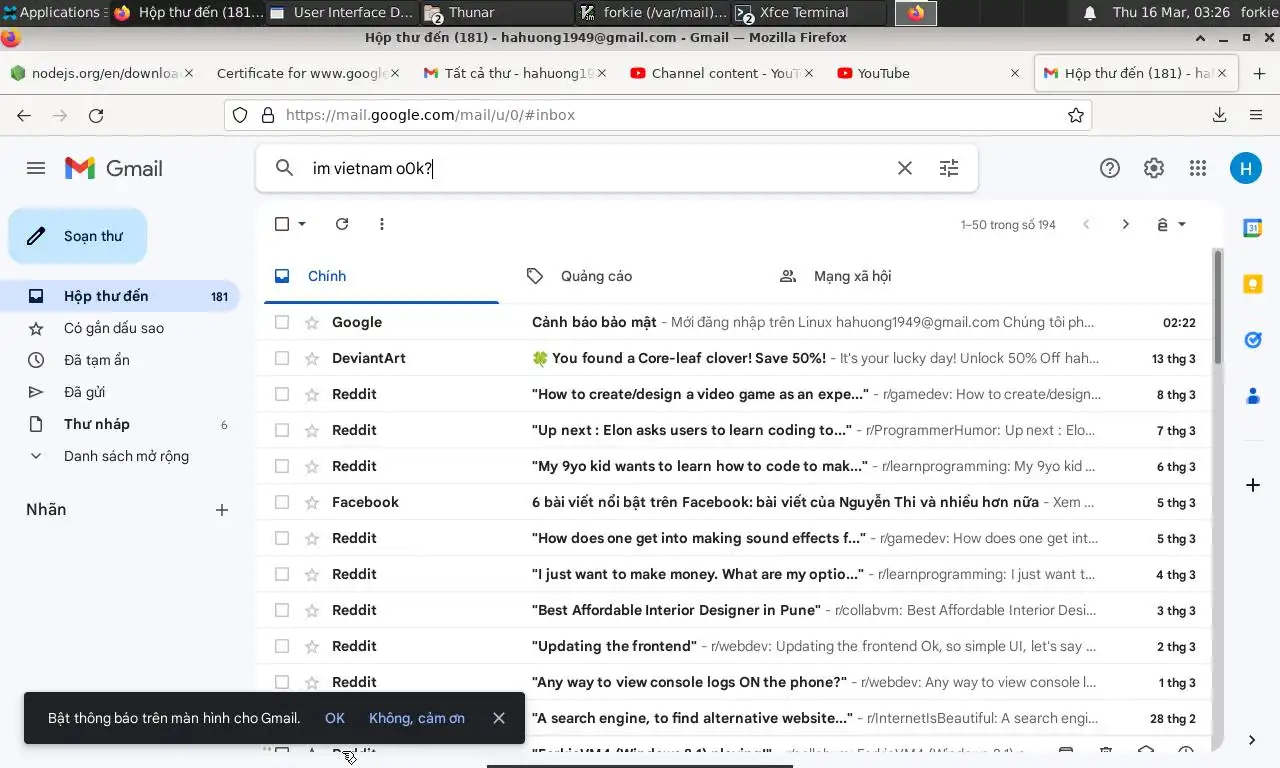The image size is (1280, 768).
Task: Open Applications menu in Xfce panel
Action: (x=52, y=12)
